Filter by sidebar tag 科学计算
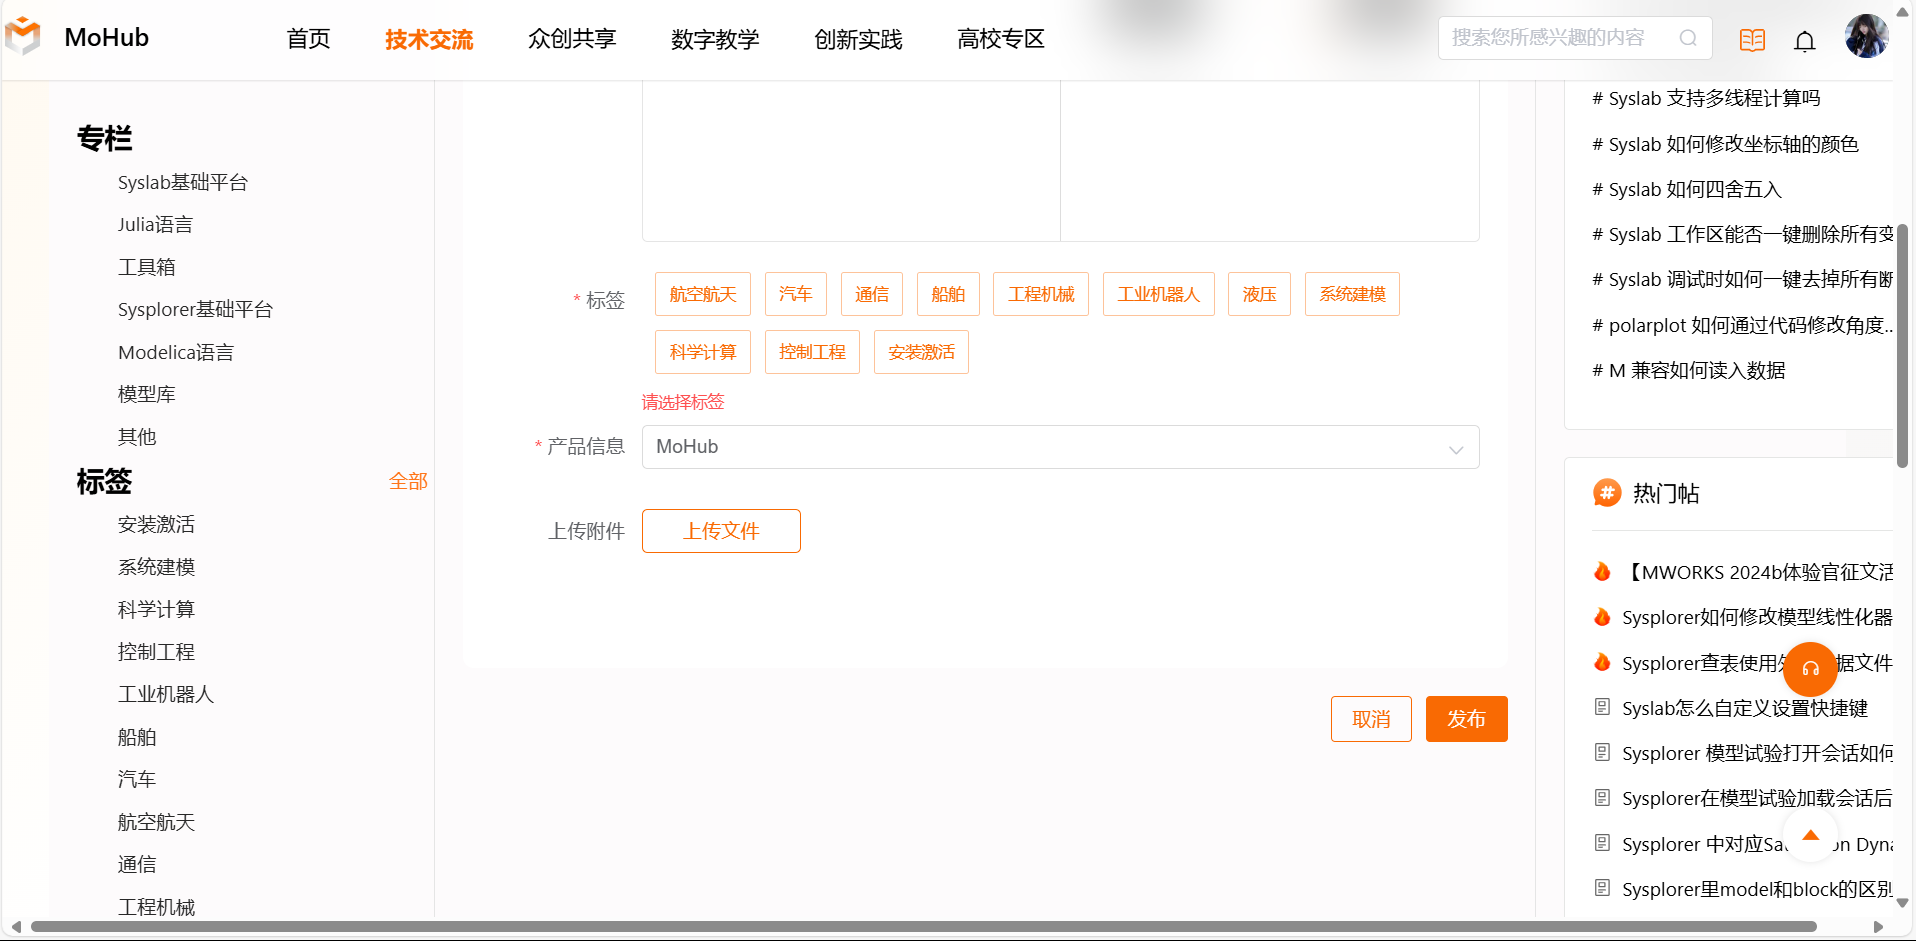 (156, 610)
